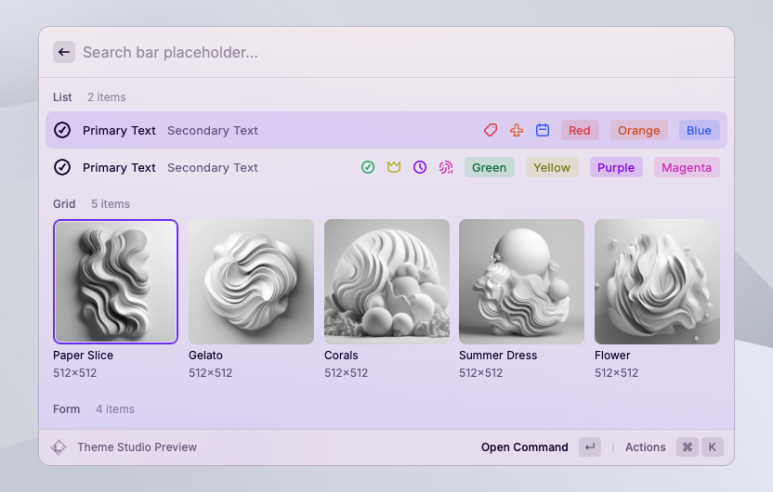Click the K key badge
This screenshot has height=492, width=773.
(x=712, y=447)
